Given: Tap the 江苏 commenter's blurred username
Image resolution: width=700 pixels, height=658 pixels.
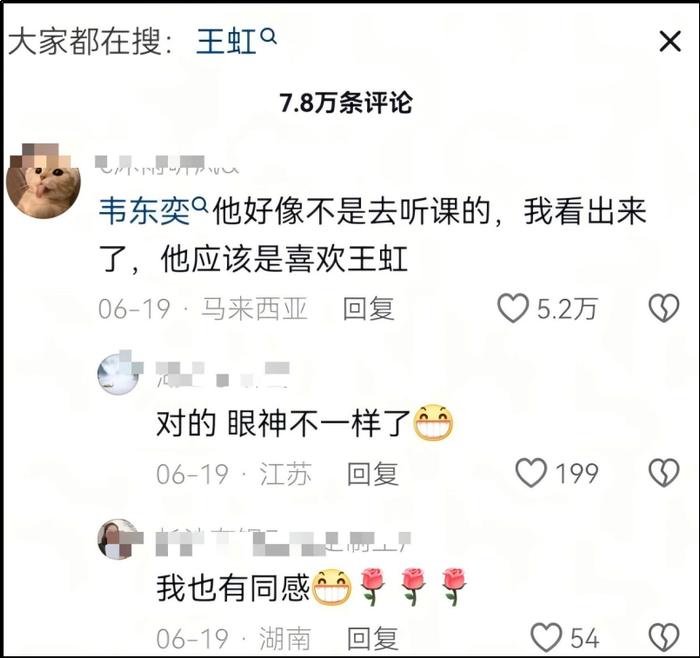Looking at the screenshot, I should (x=223, y=374).
